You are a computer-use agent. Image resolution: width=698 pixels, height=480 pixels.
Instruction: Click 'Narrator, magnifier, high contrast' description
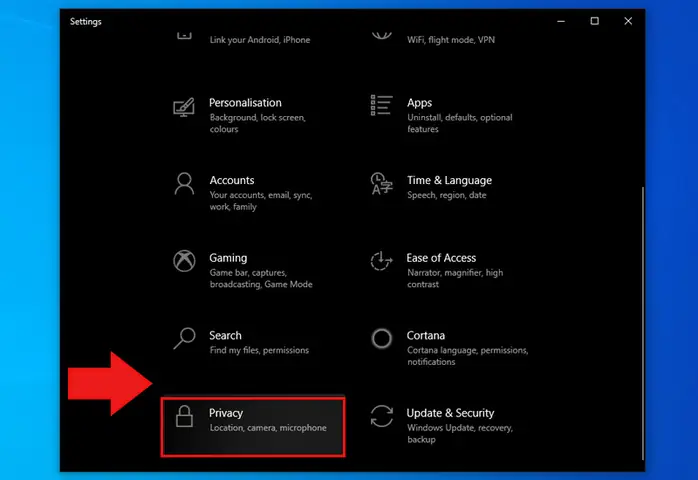click(x=455, y=278)
